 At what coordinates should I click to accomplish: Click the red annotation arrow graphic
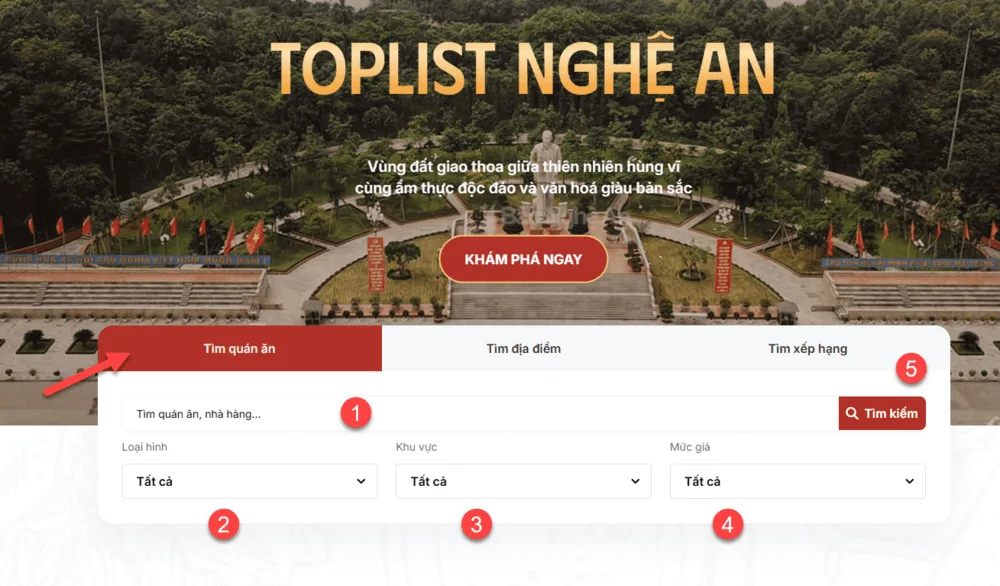pos(87,372)
